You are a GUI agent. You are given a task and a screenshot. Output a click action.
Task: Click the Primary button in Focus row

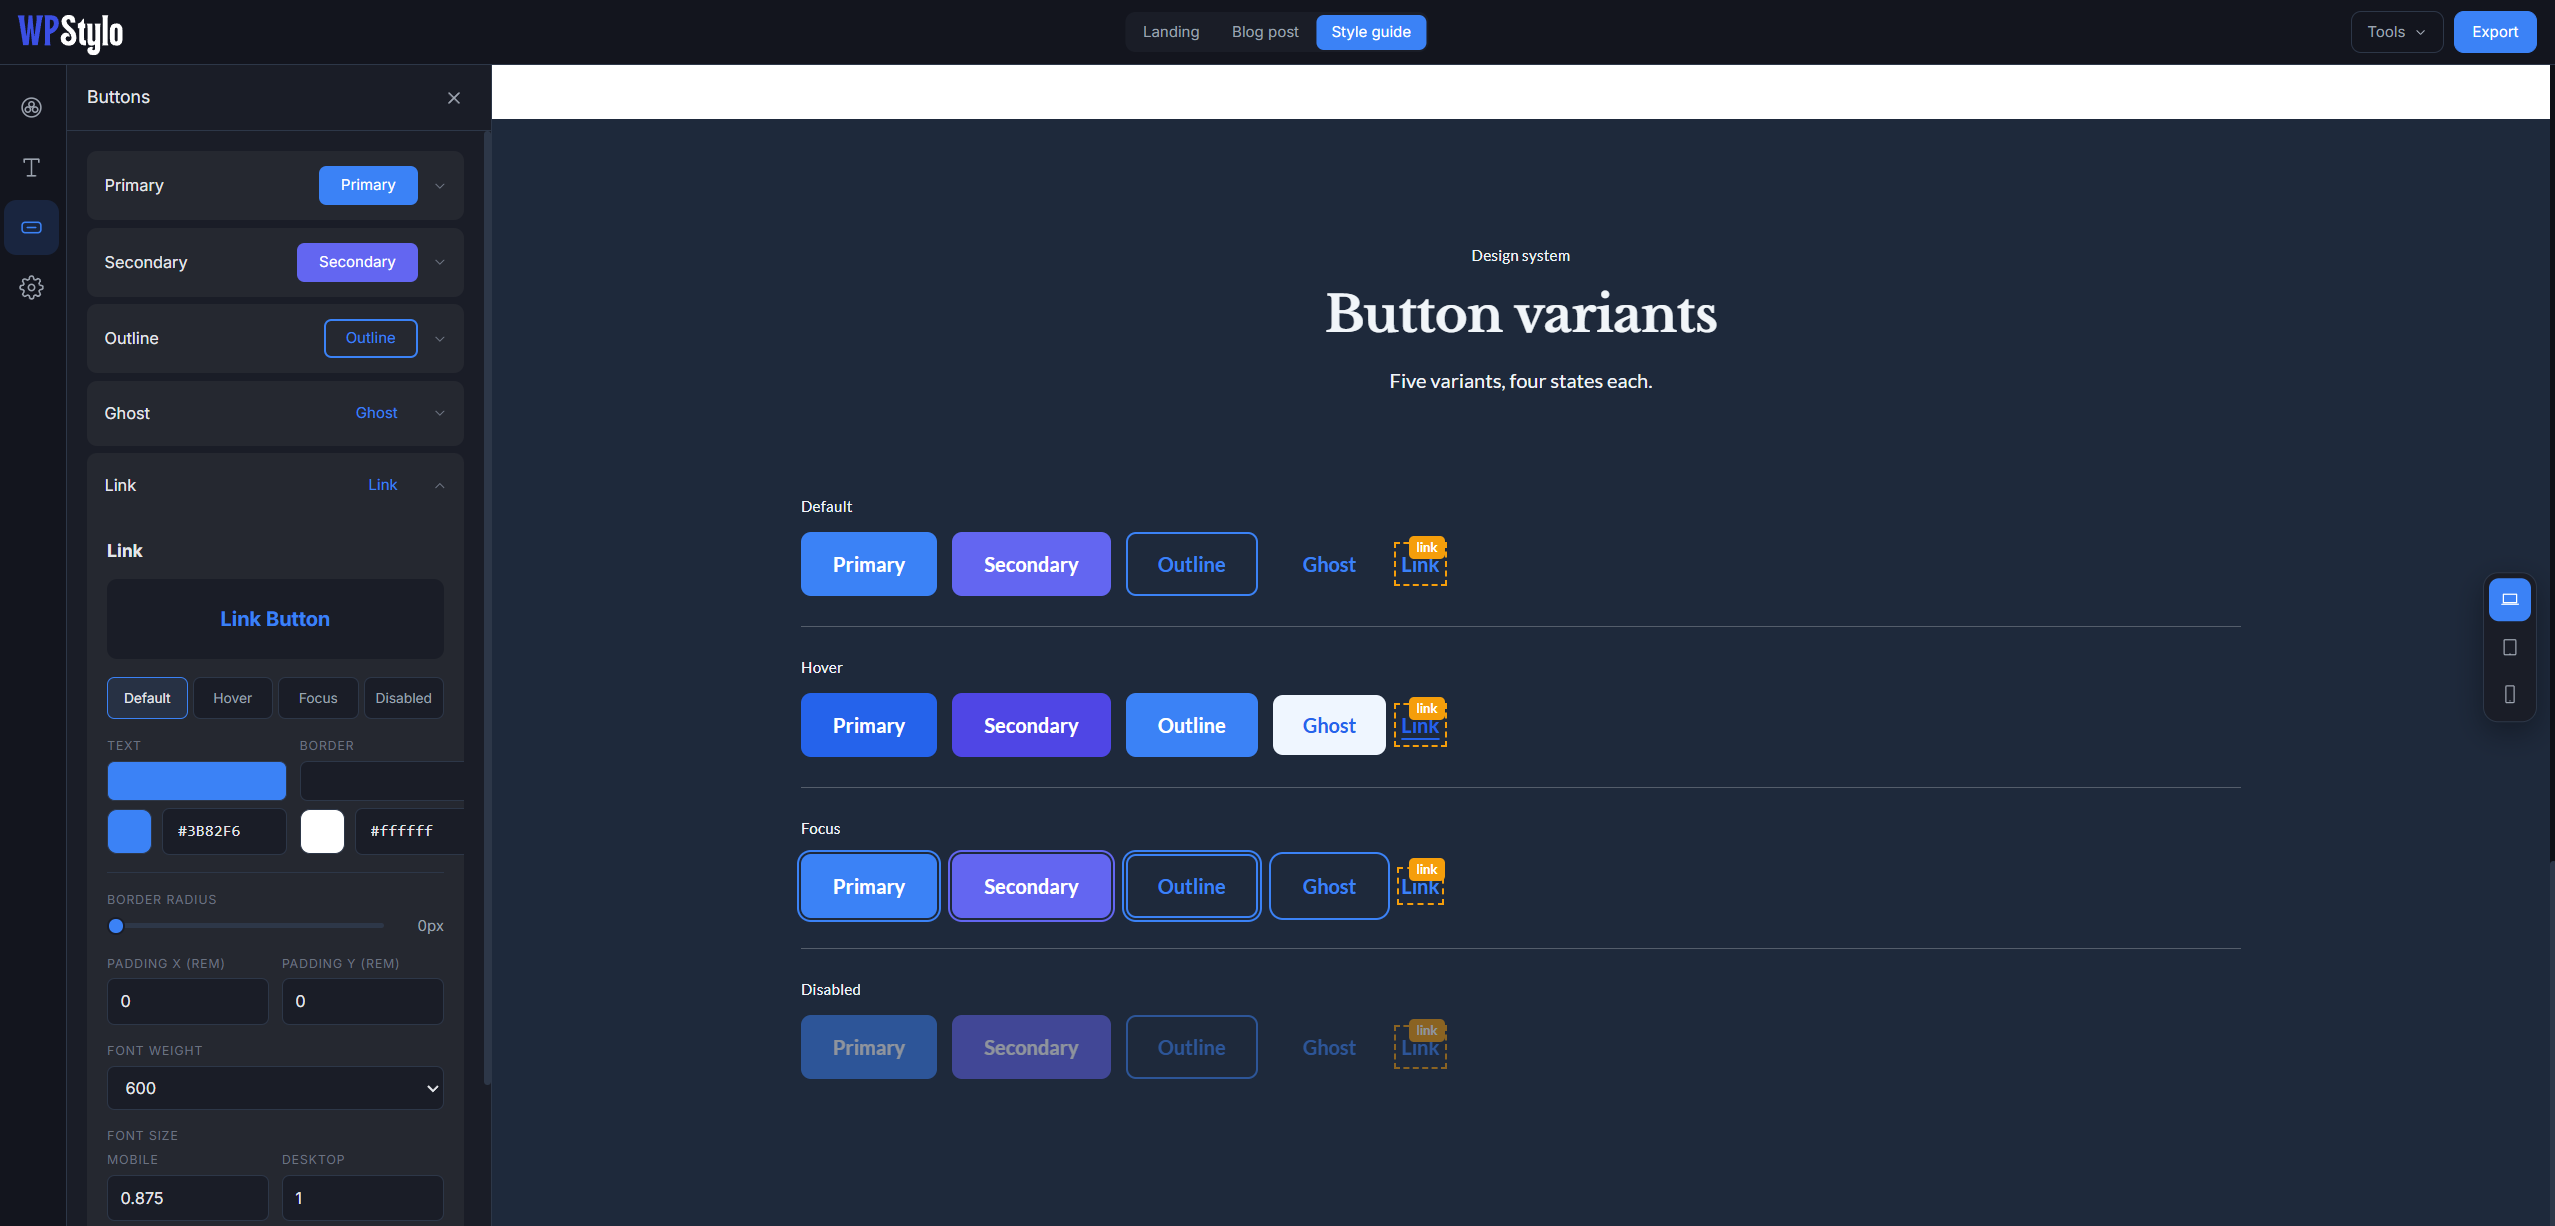coord(869,886)
